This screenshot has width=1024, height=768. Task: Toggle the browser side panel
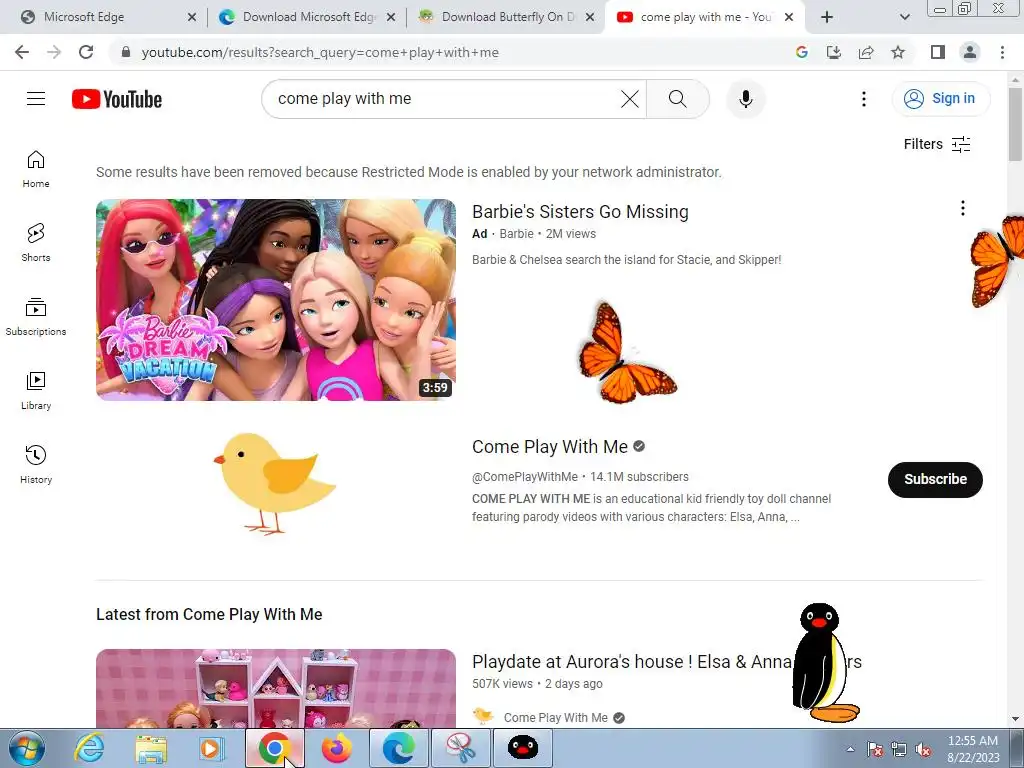point(938,52)
